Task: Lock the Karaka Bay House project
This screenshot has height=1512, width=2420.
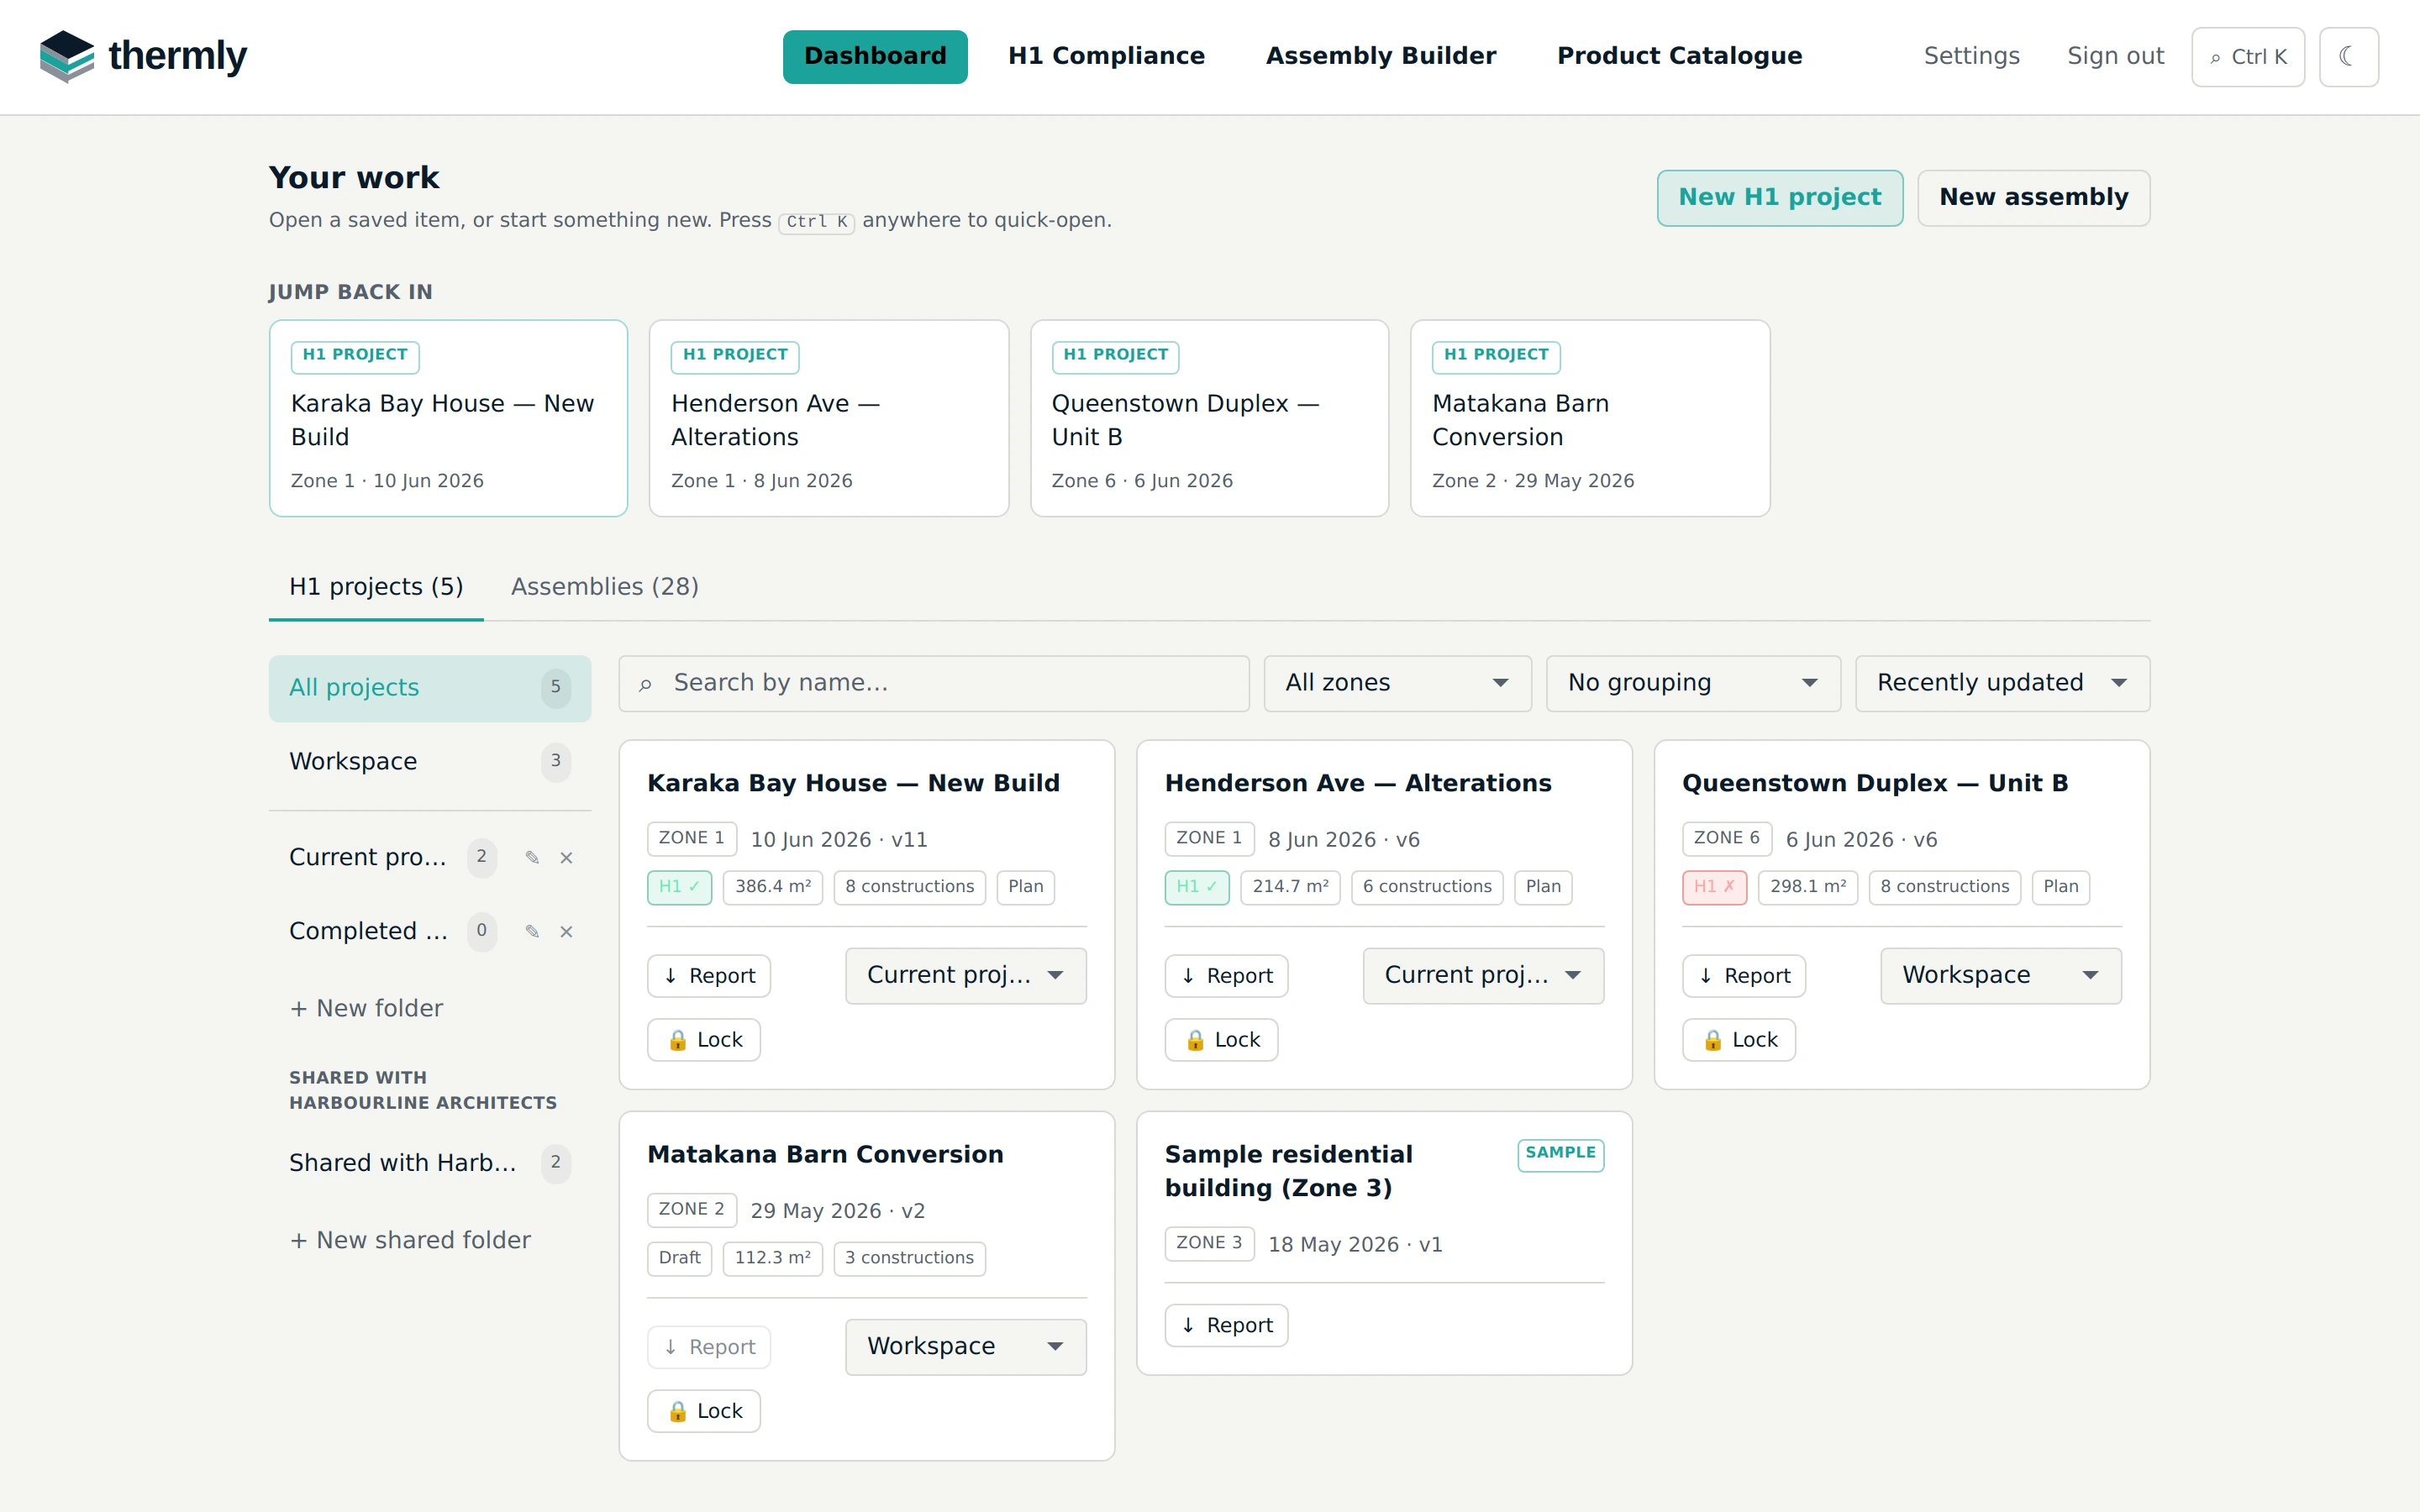Action: click(704, 1040)
